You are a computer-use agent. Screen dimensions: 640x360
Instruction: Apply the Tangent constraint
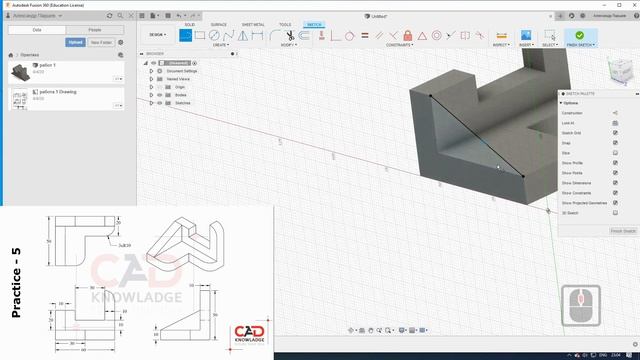point(349,36)
